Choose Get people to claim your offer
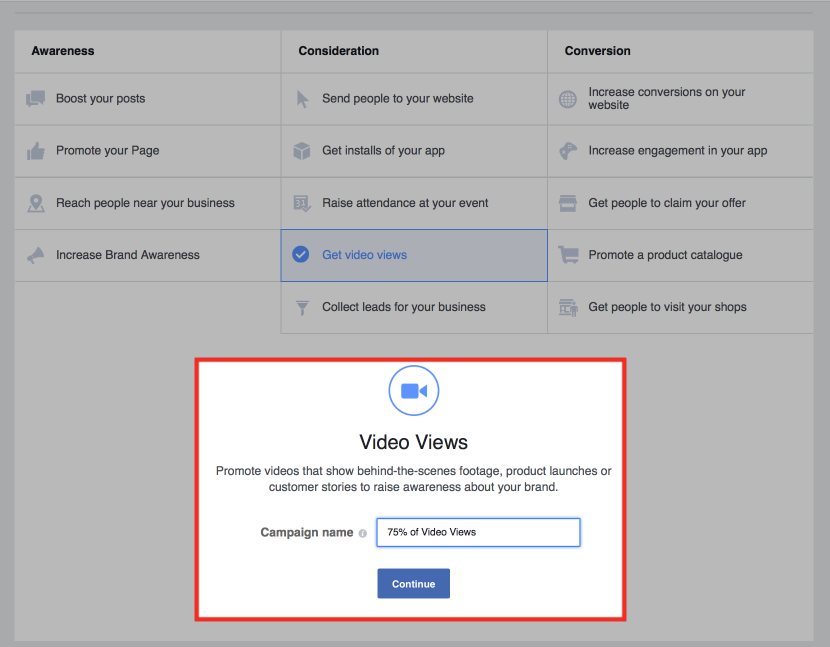830x647 pixels. 680,203
